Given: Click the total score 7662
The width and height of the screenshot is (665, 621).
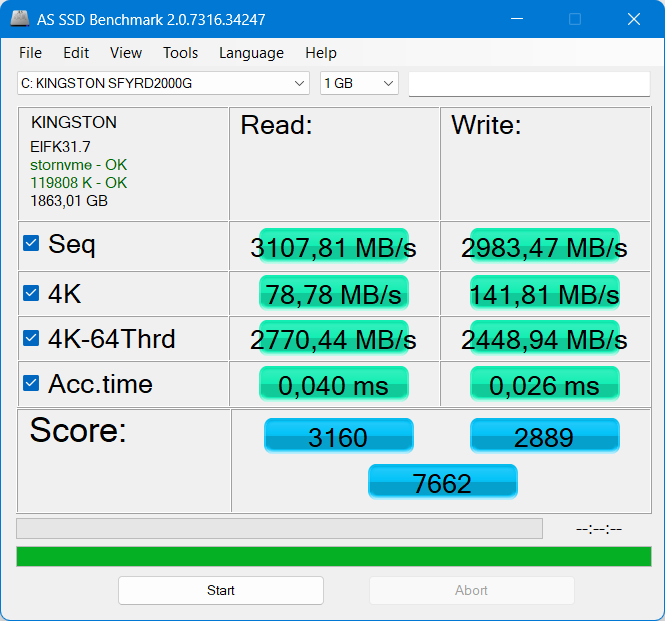Looking at the screenshot, I should (443, 482).
